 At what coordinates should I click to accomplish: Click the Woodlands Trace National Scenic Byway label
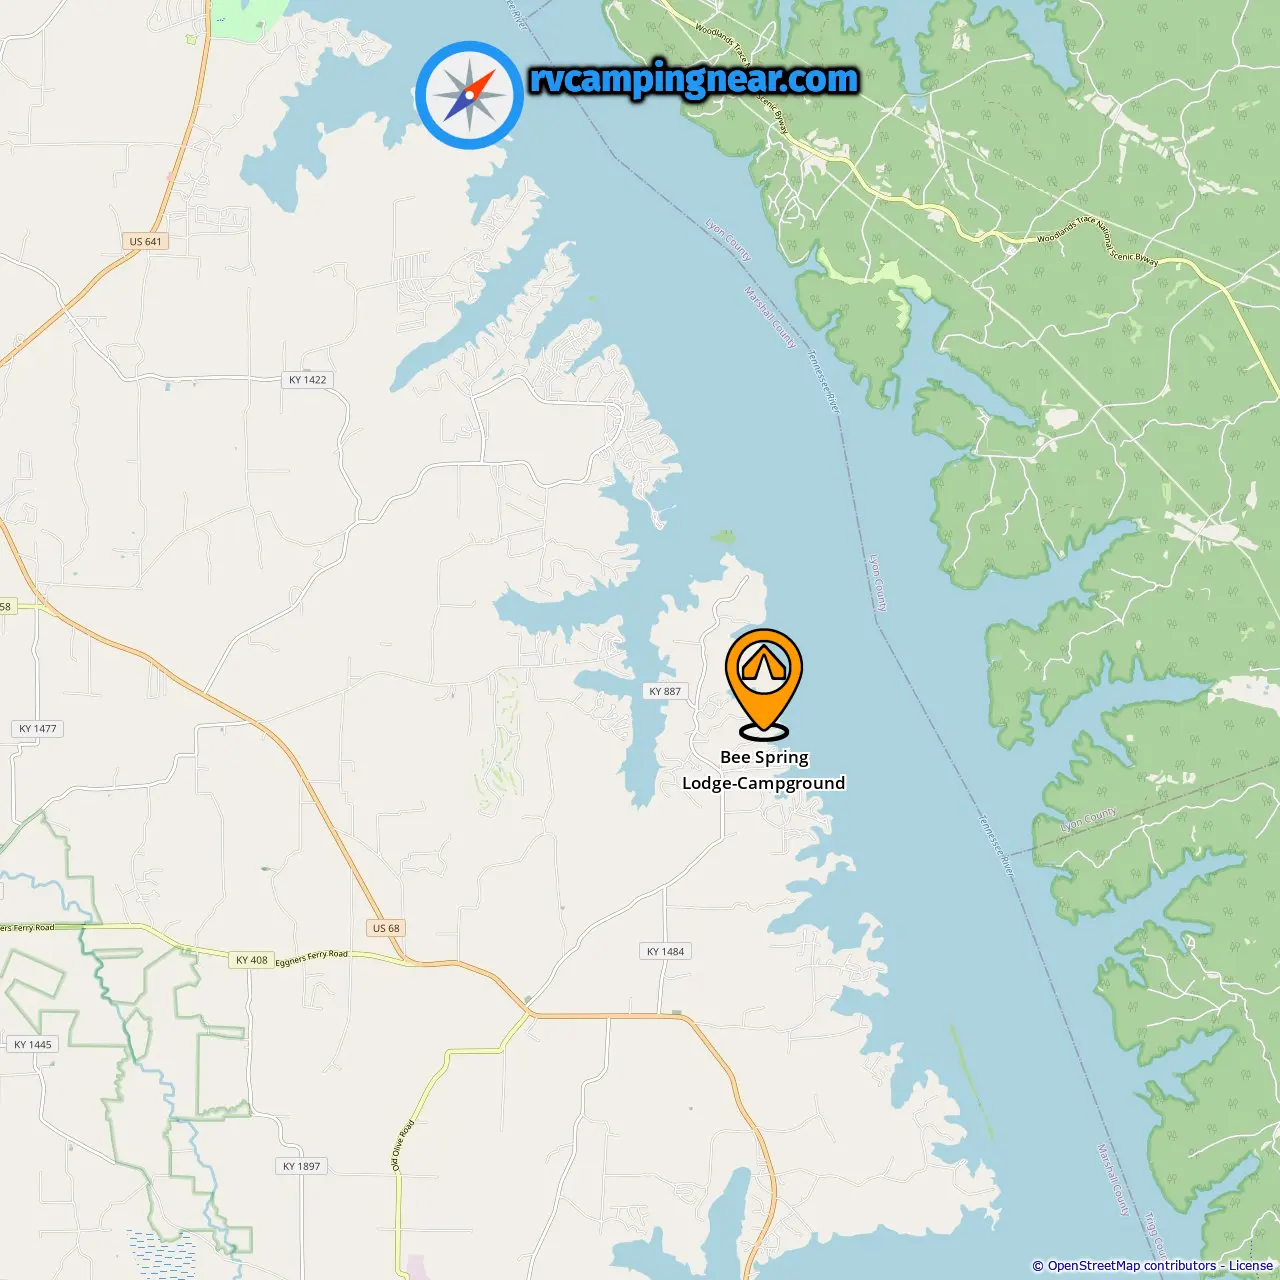point(1097,240)
